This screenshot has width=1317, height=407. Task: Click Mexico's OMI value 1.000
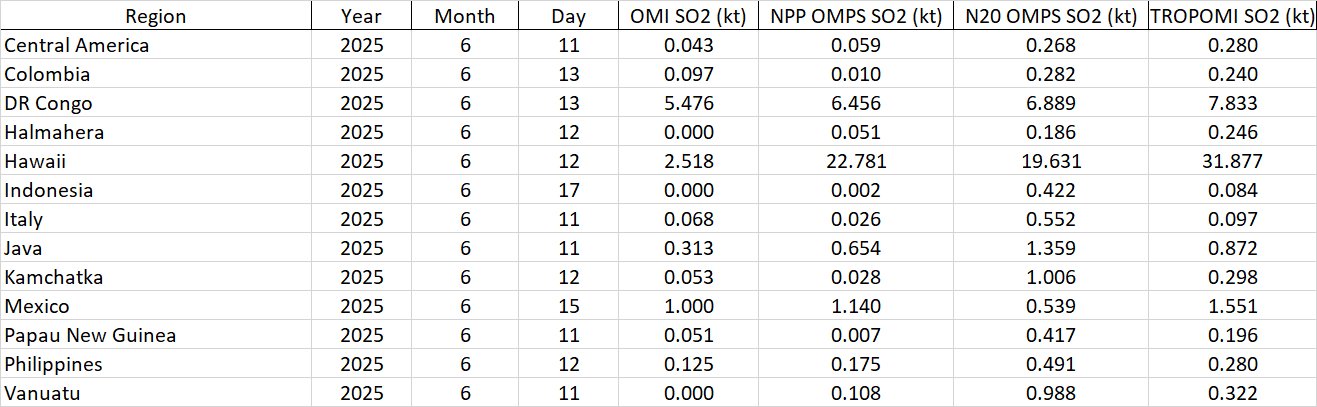686,306
